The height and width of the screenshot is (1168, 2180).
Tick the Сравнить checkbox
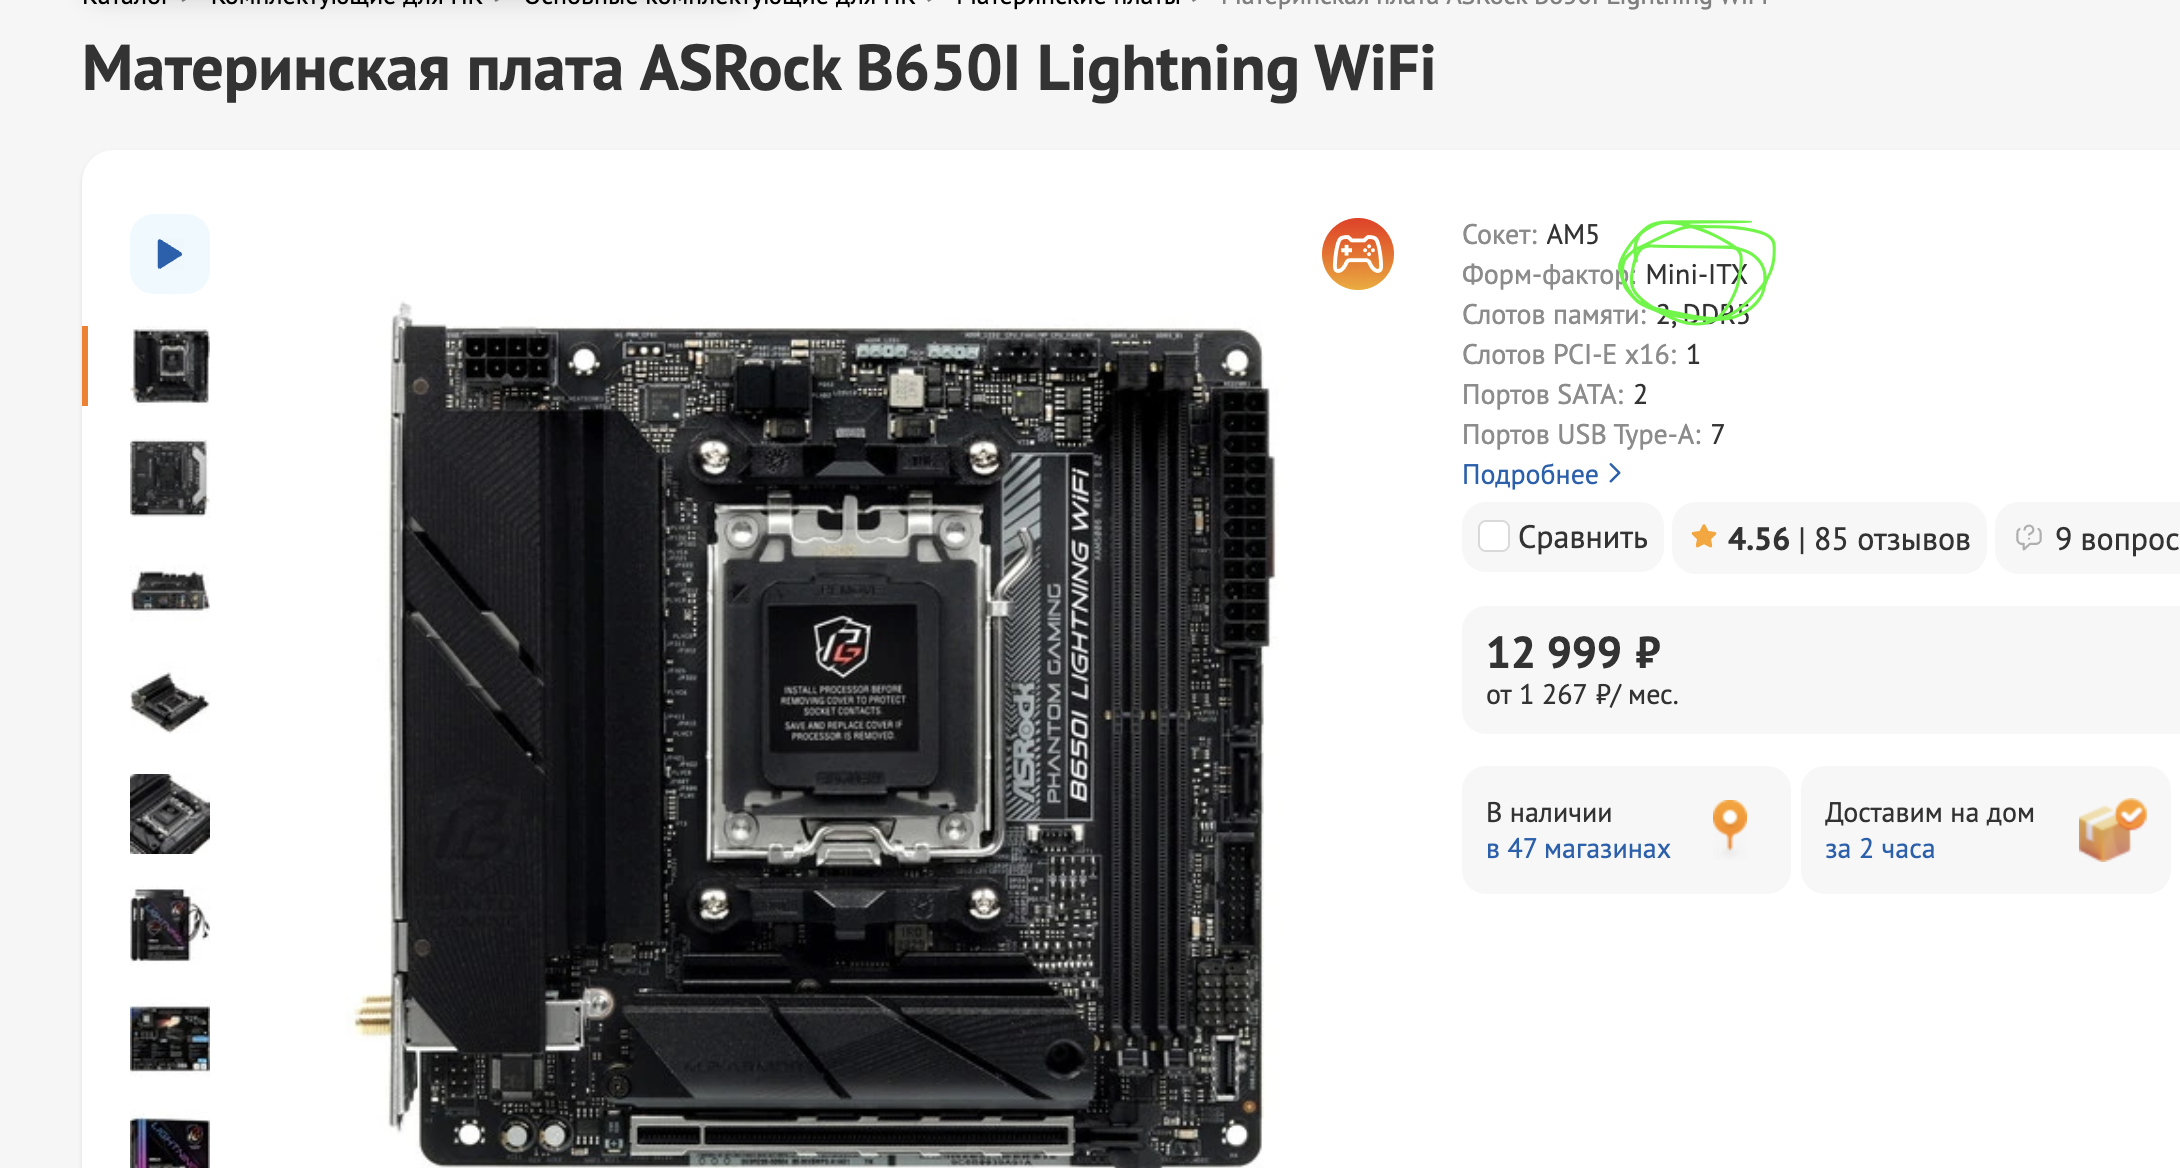coord(1493,537)
